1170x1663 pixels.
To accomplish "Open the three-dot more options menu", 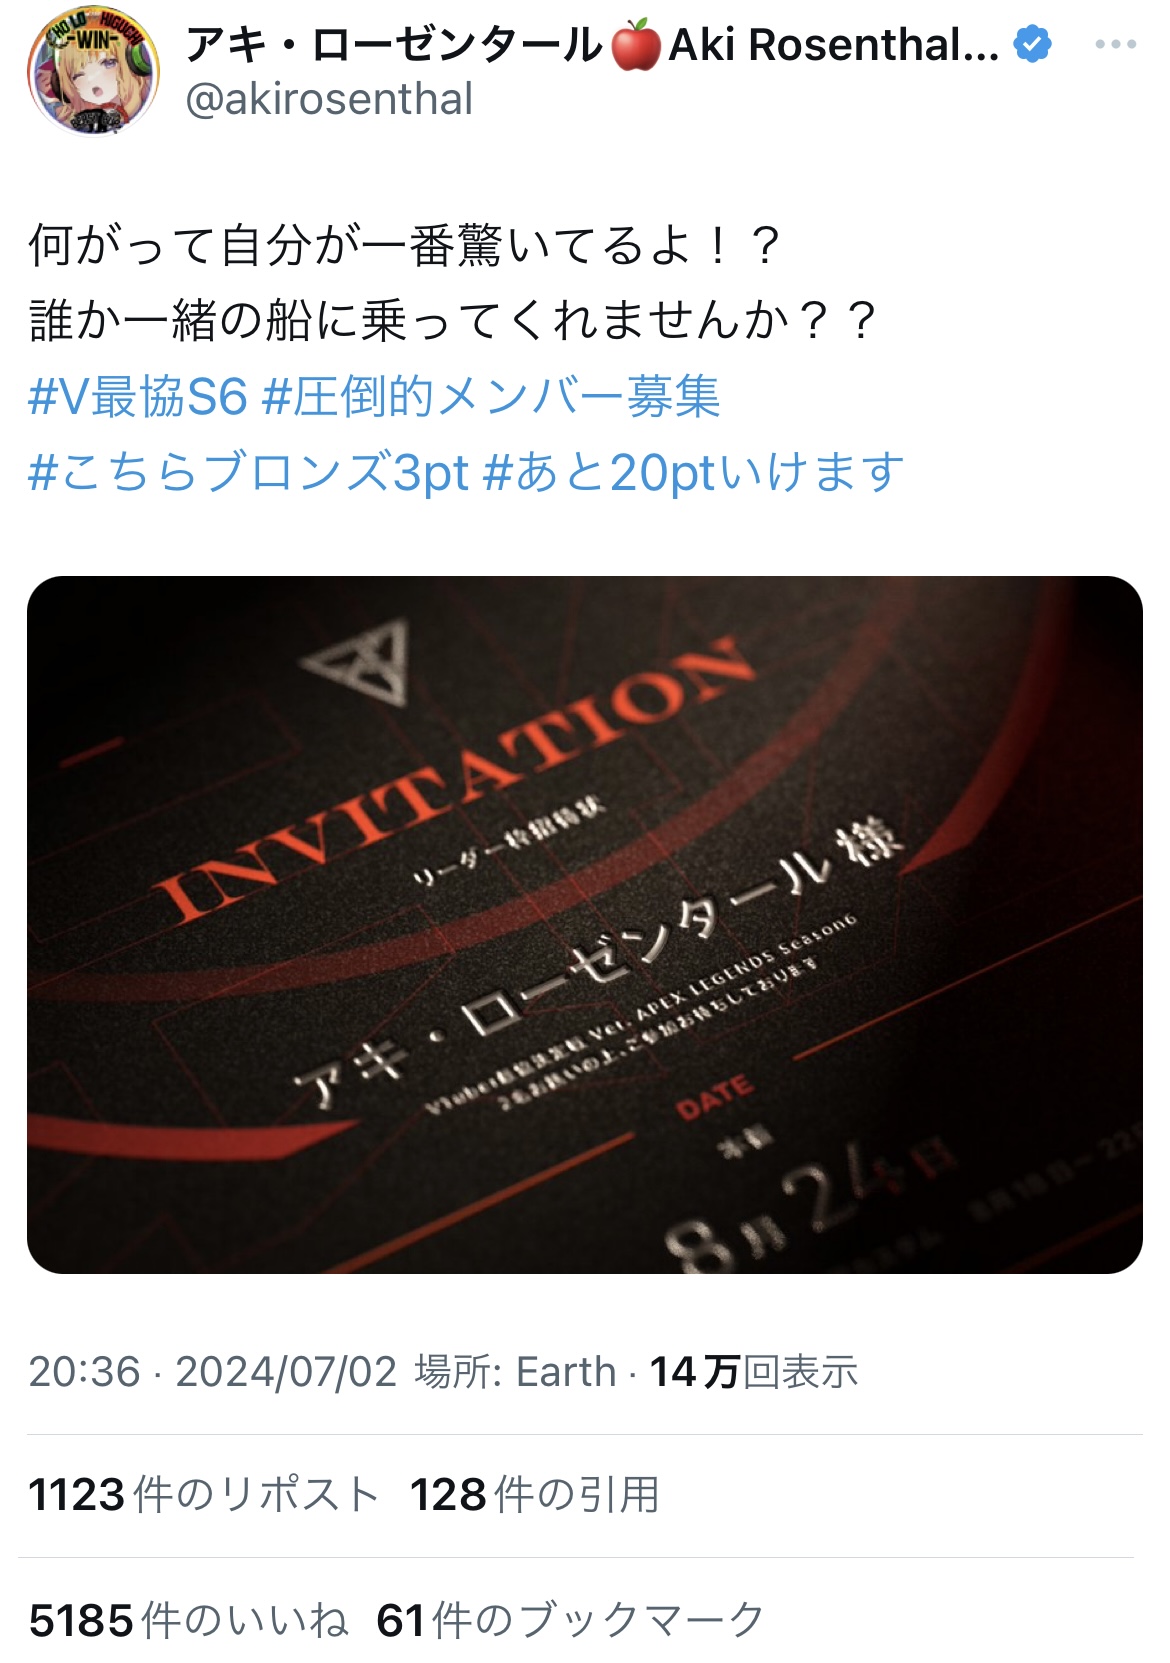I will 1115,44.
